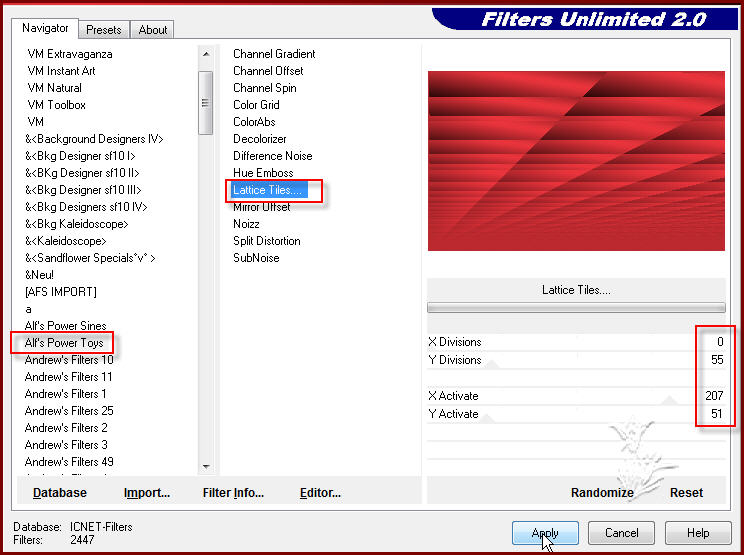The height and width of the screenshot is (555, 744).
Task: Reset the filter parameters
Action: 686,492
